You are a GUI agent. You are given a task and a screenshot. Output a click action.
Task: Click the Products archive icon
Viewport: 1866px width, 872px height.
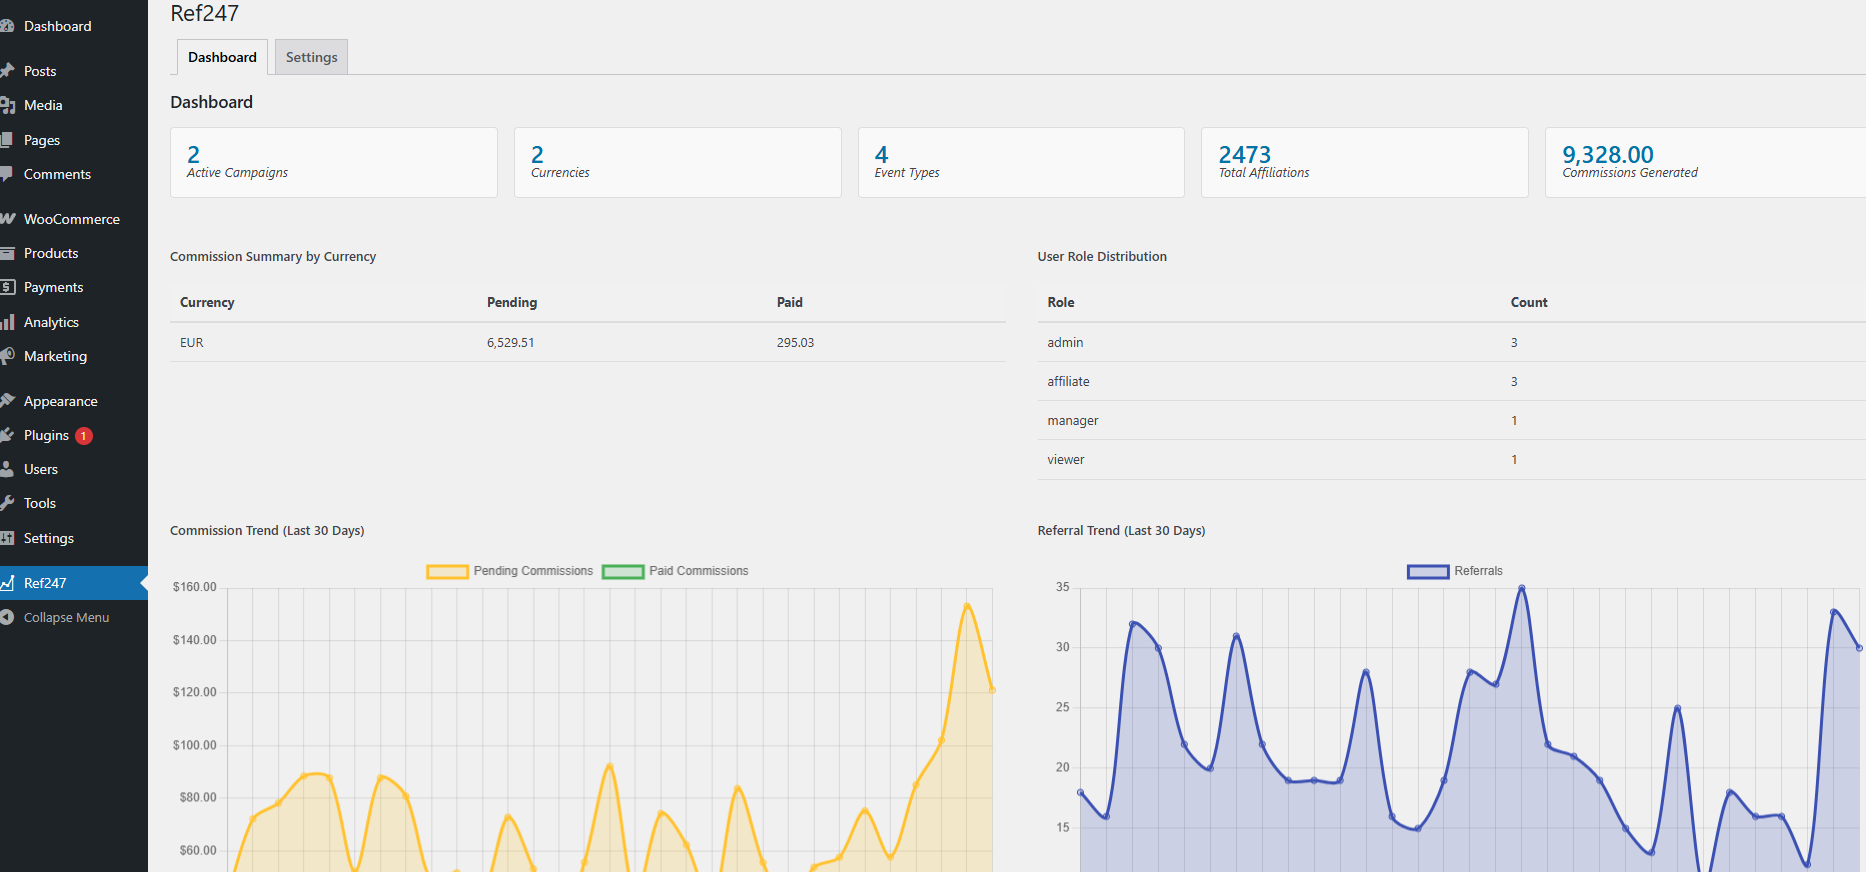tap(6, 253)
